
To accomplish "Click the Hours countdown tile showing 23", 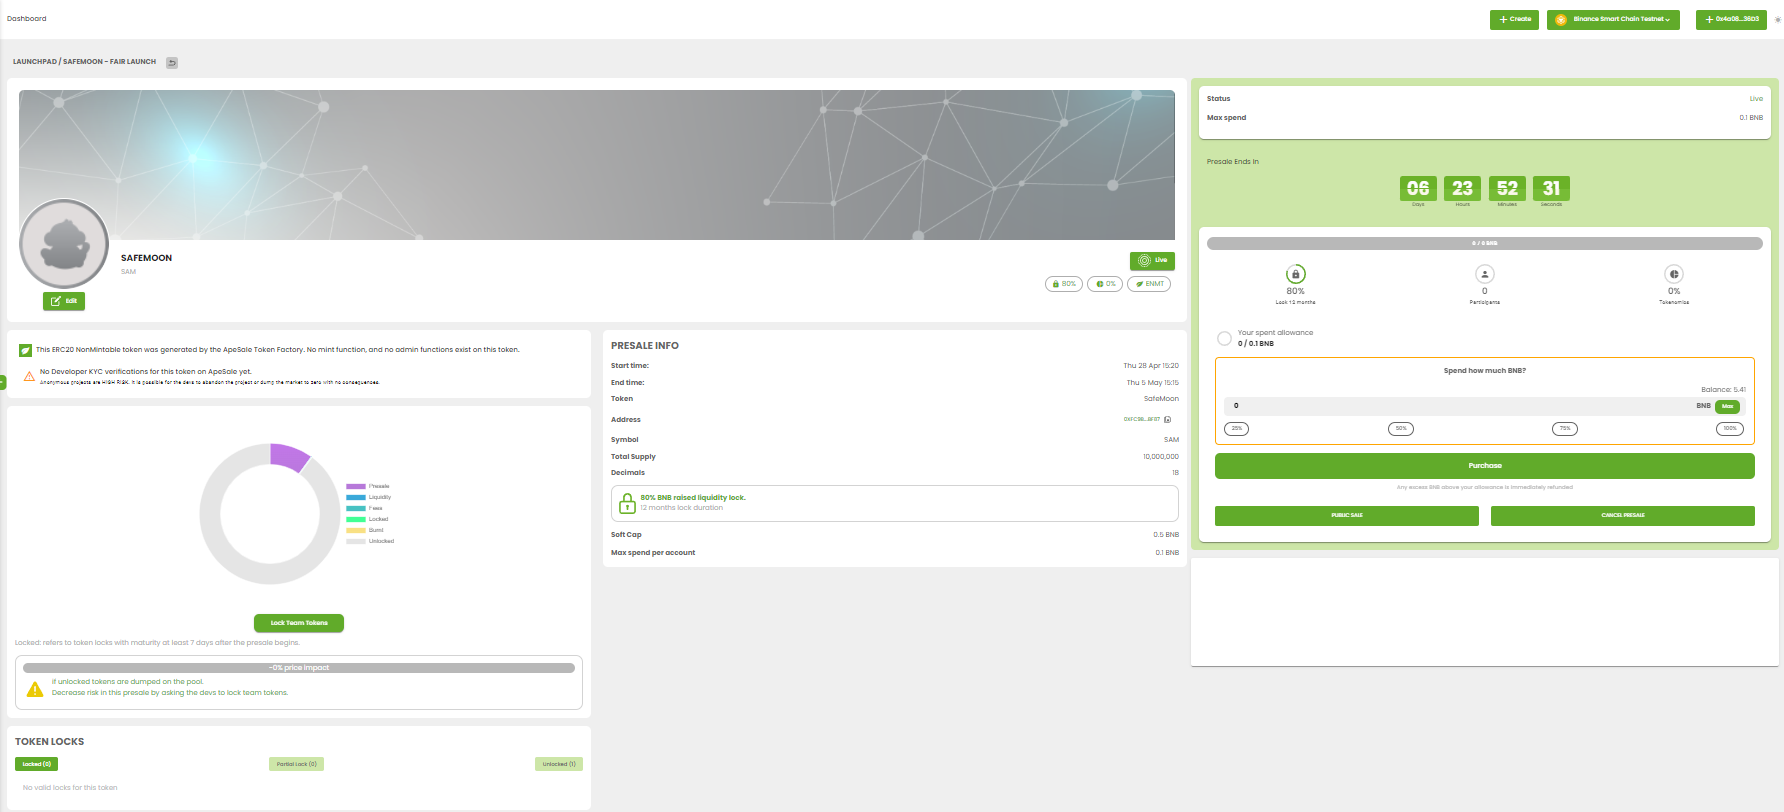I will pyautogui.click(x=1463, y=188).
